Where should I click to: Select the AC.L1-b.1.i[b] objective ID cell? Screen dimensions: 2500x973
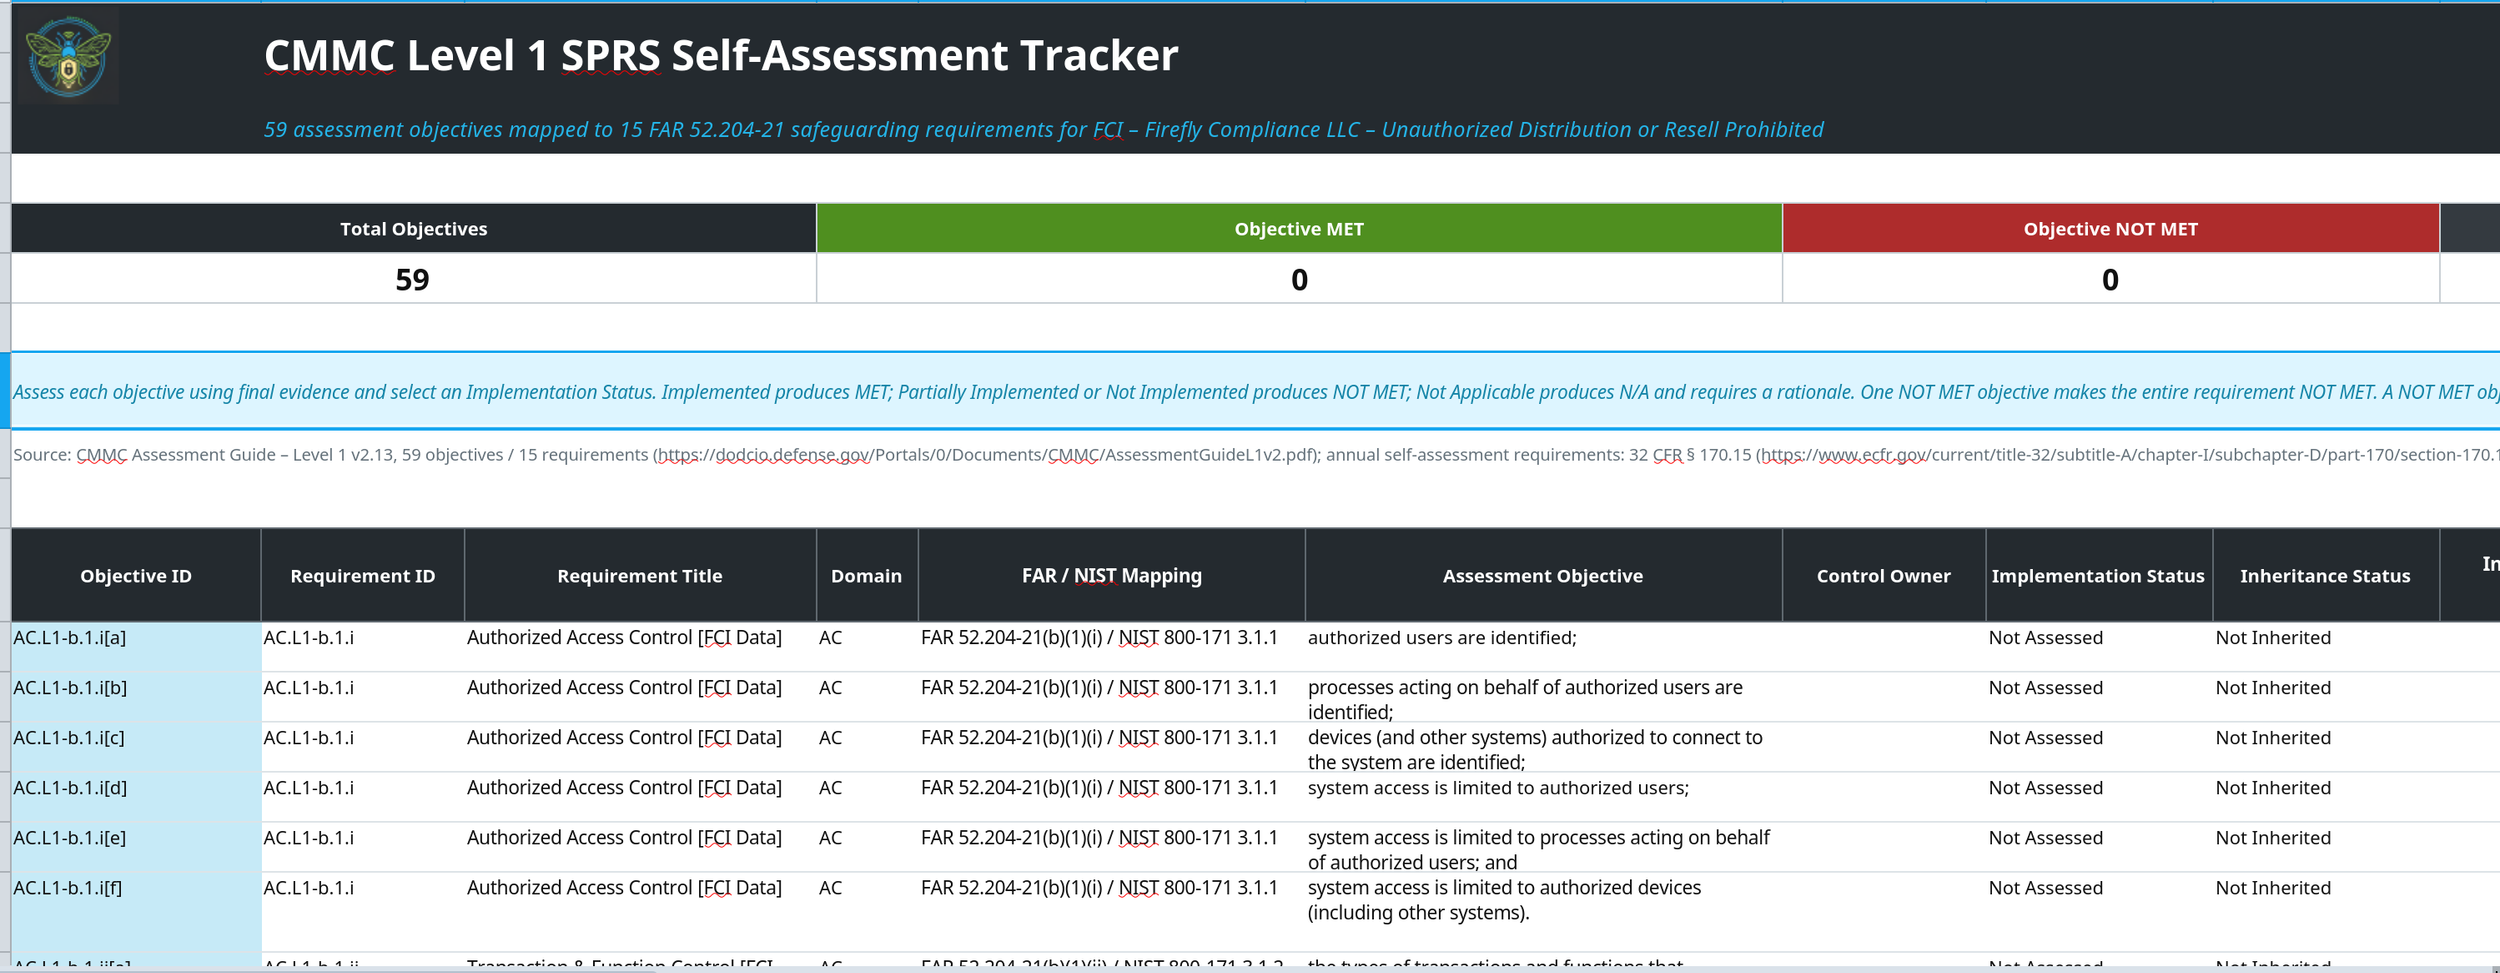tap(136, 697)
